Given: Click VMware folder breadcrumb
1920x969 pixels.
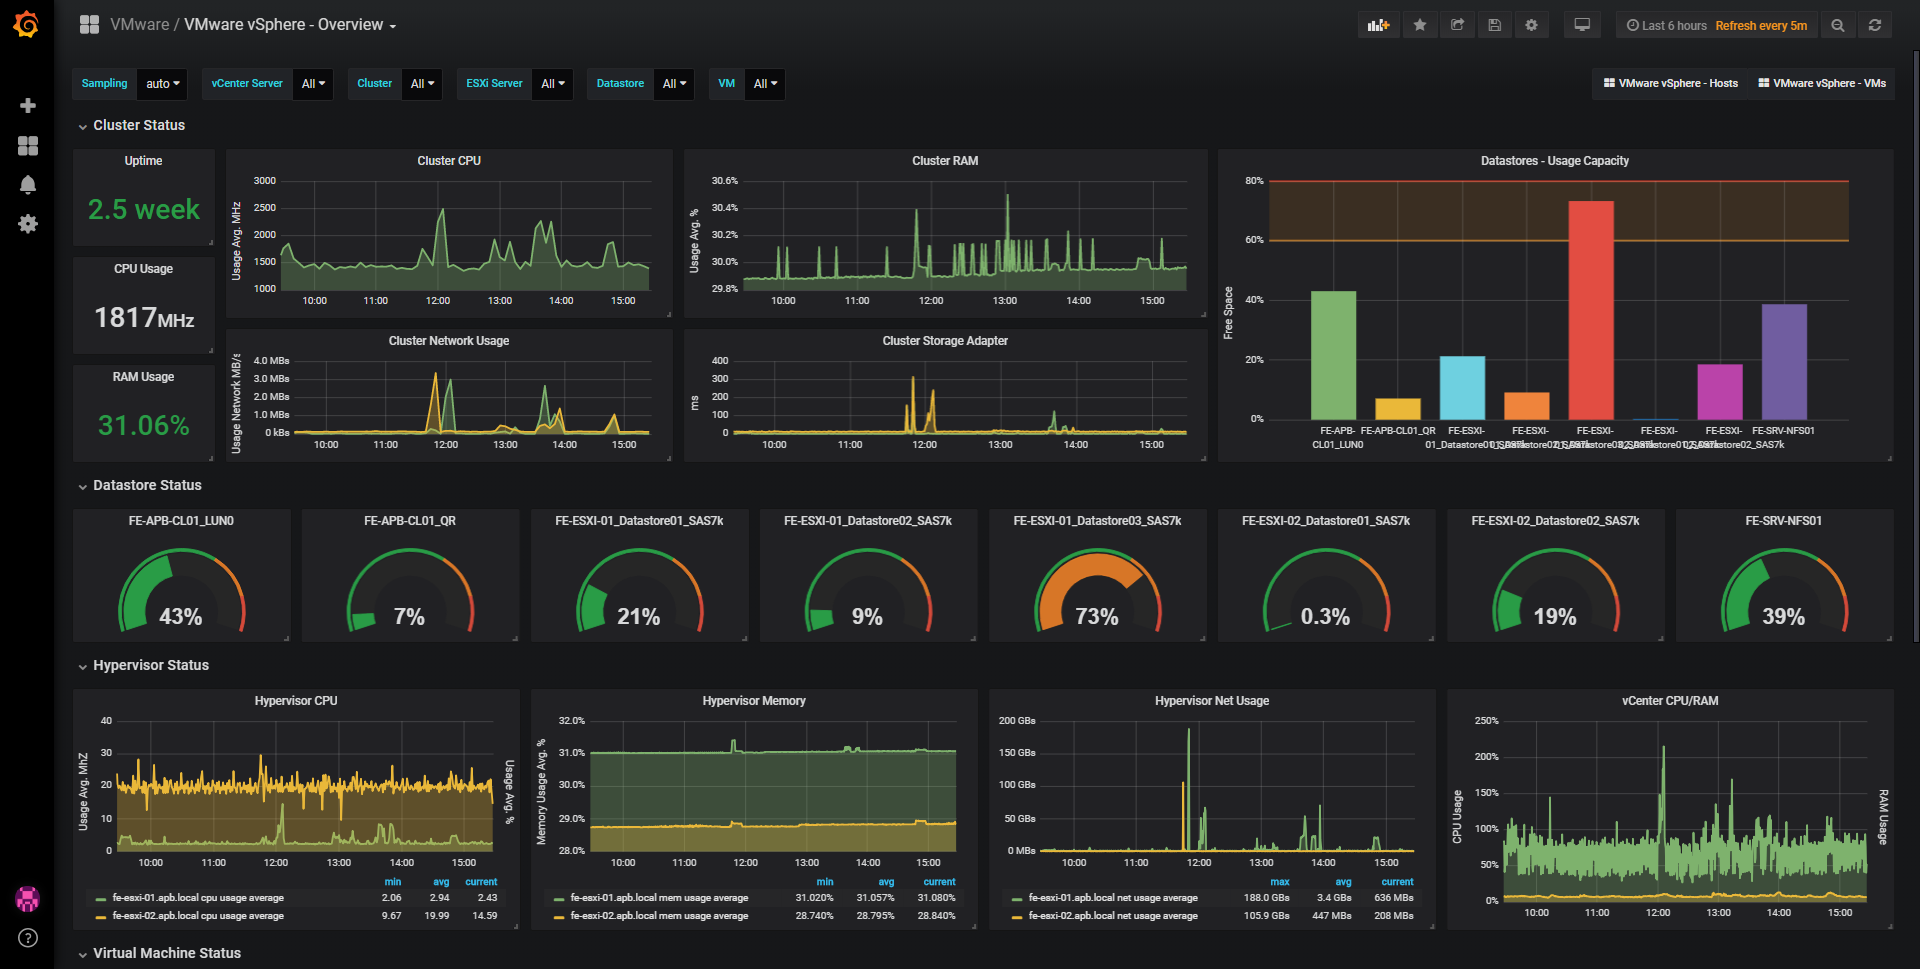Looking at the screenshot, I should tap(139, 25).
